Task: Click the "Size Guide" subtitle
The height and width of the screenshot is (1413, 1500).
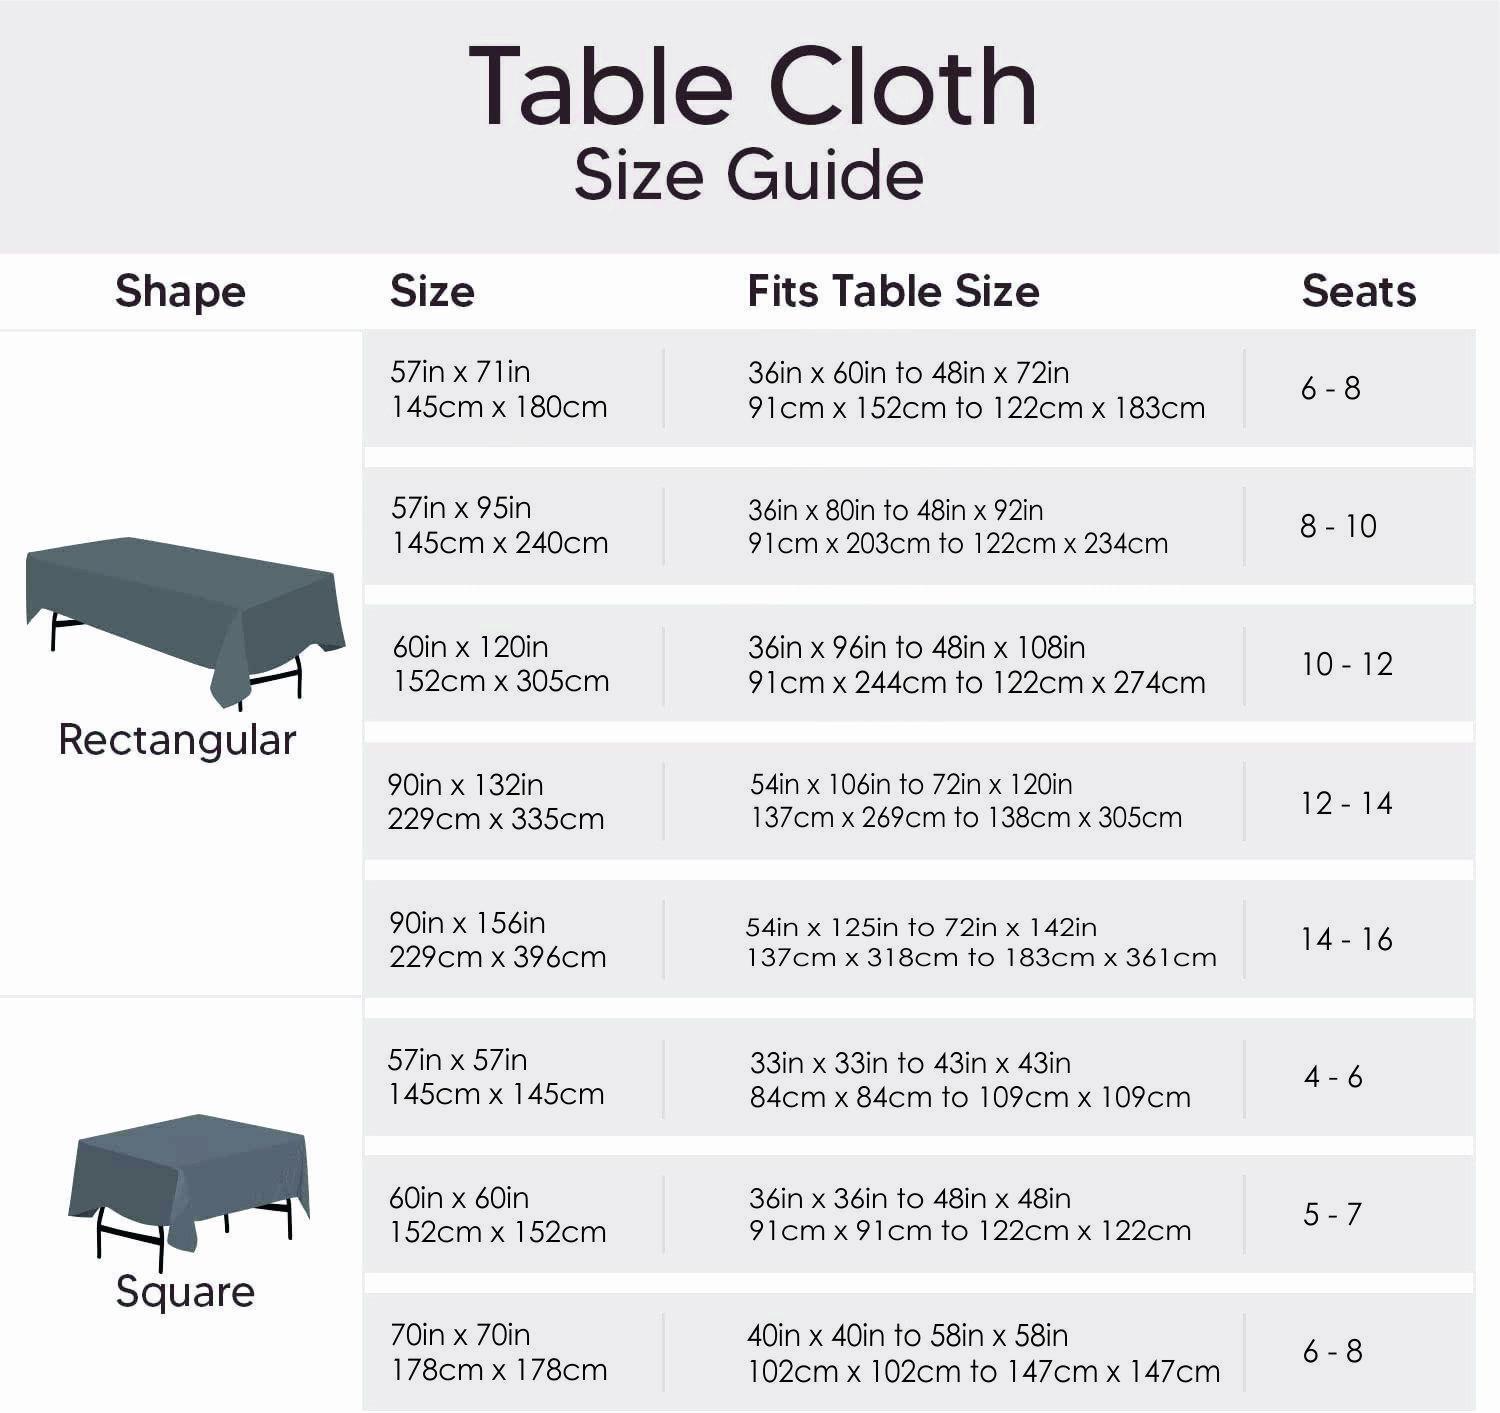Action: (748, 176)
